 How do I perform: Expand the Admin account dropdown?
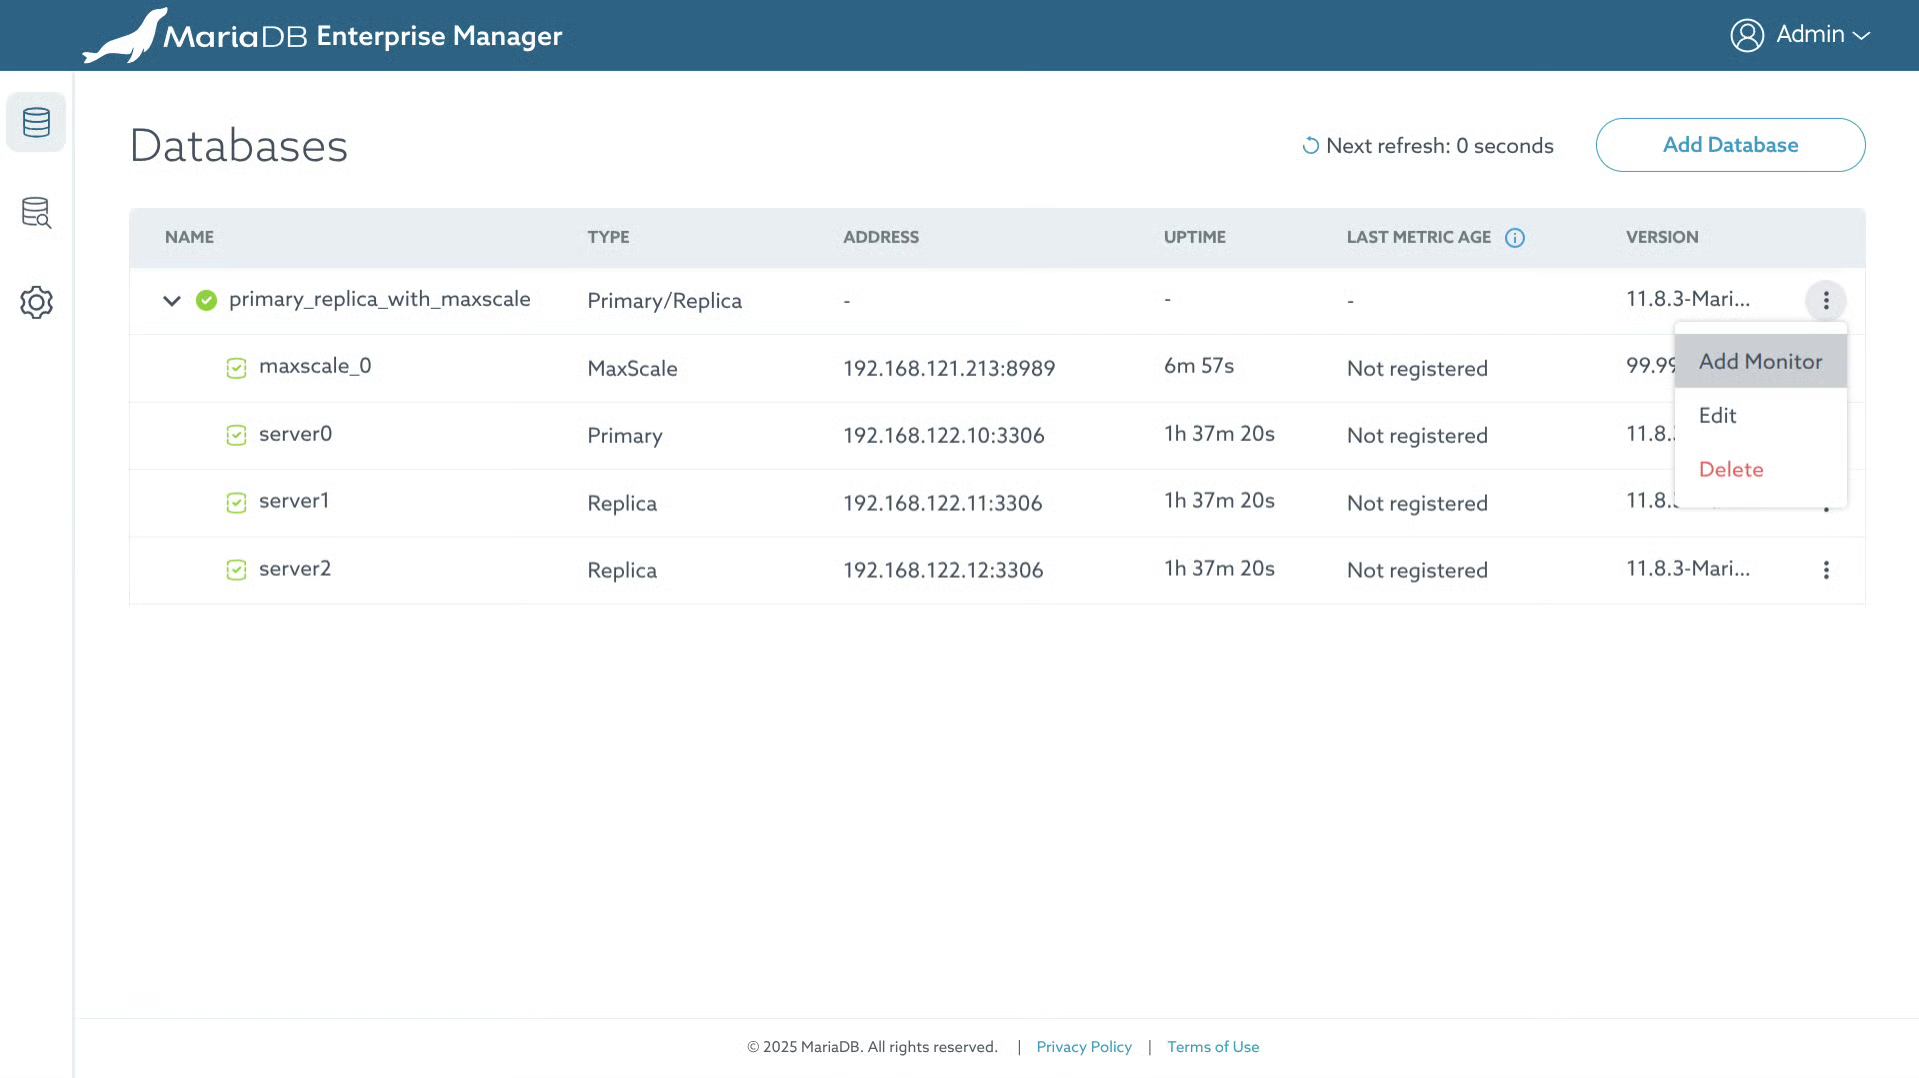(1860, 35)
